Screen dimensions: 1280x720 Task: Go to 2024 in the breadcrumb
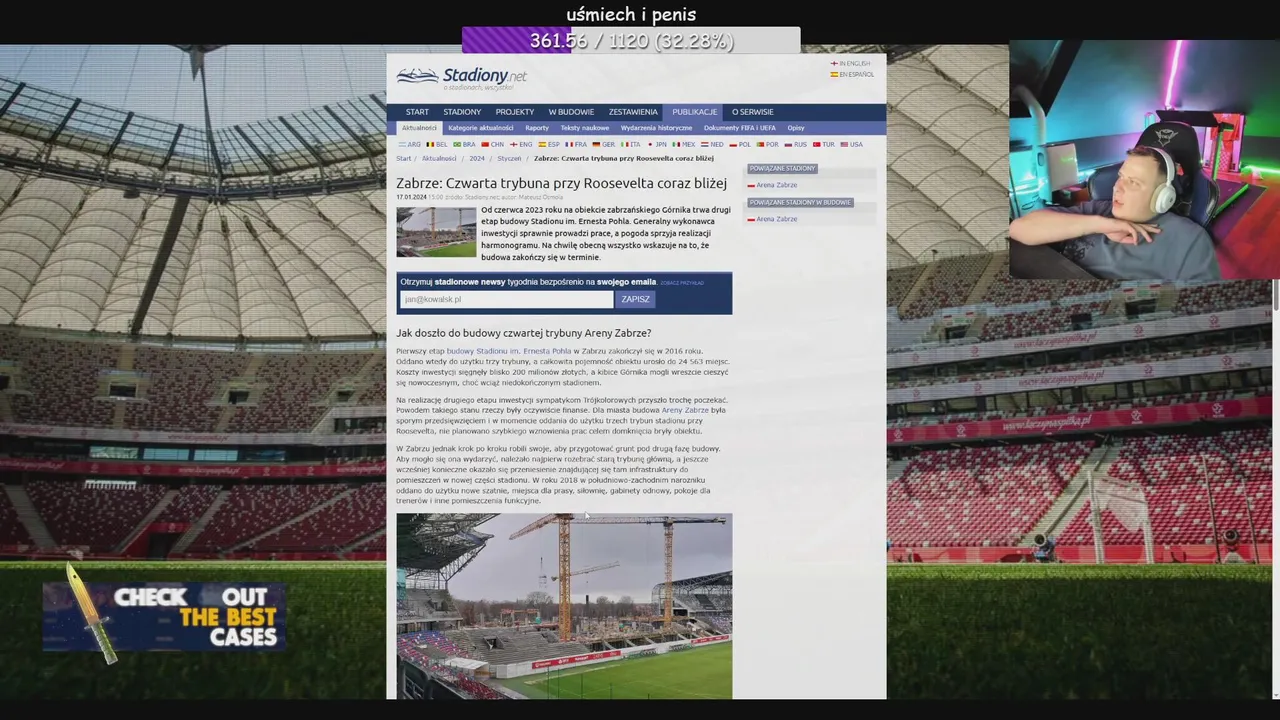click(477, 158)
